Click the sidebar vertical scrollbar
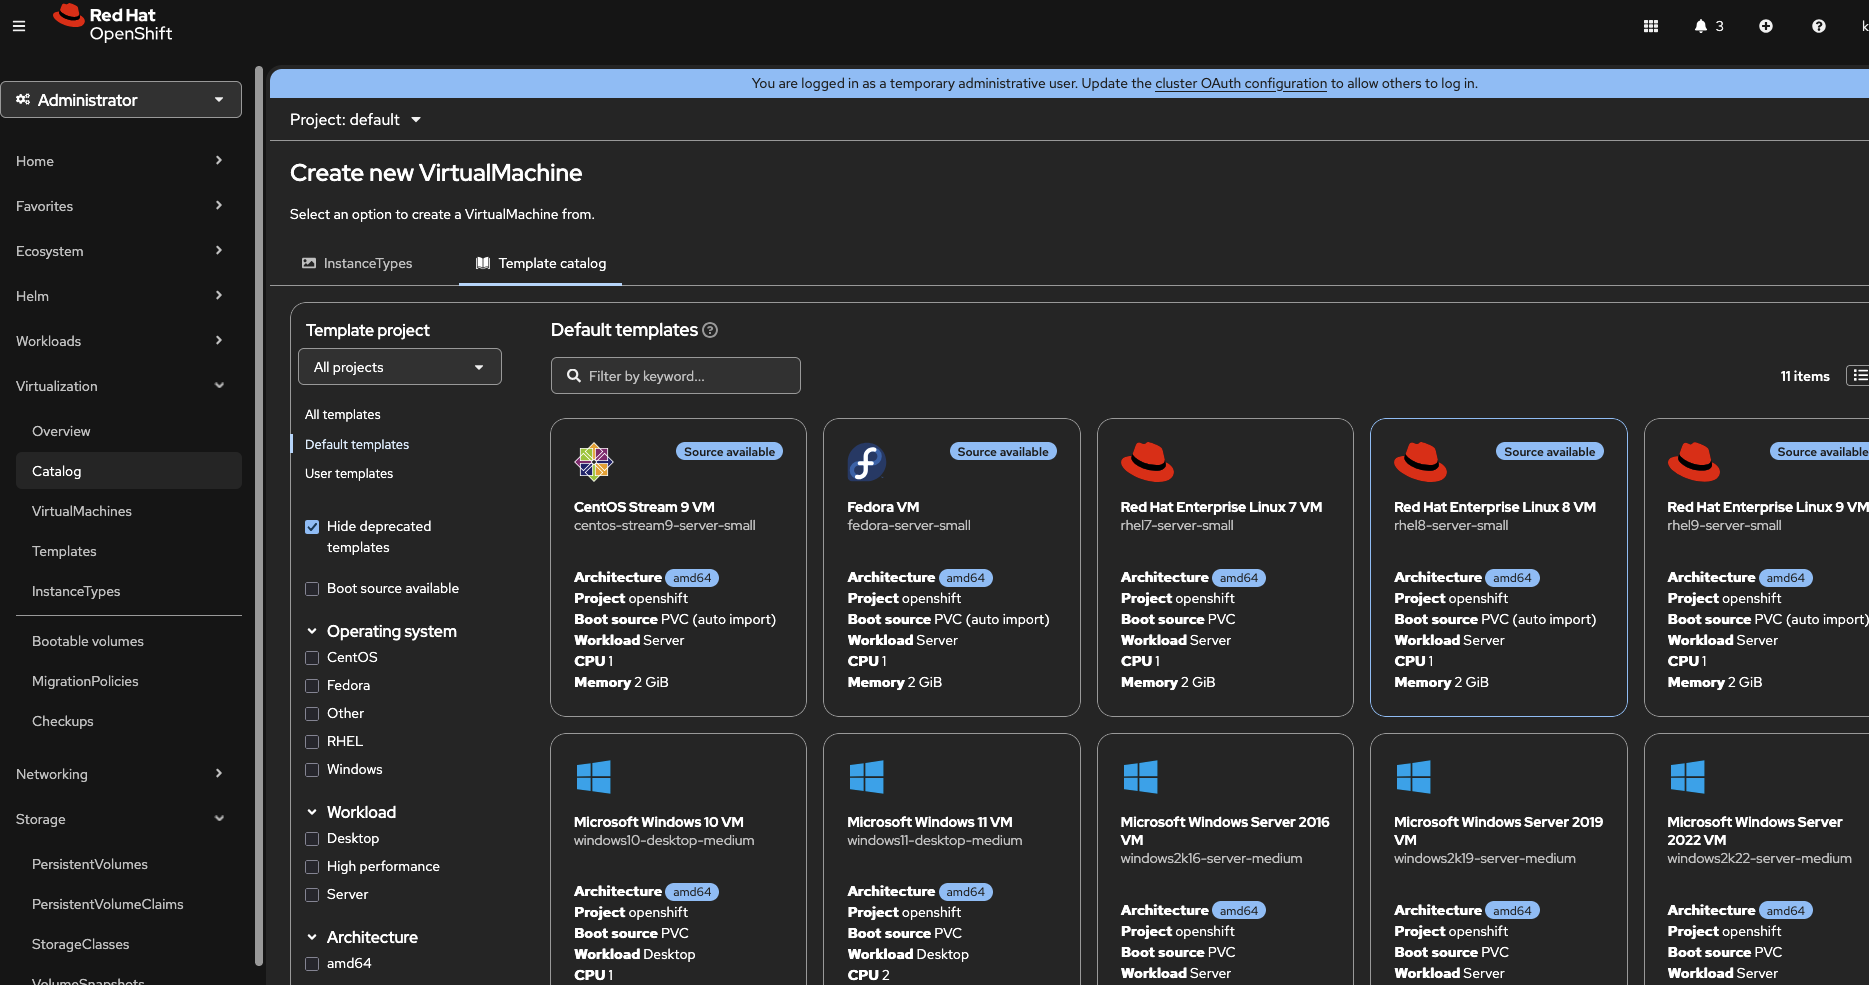 (259, 515)
